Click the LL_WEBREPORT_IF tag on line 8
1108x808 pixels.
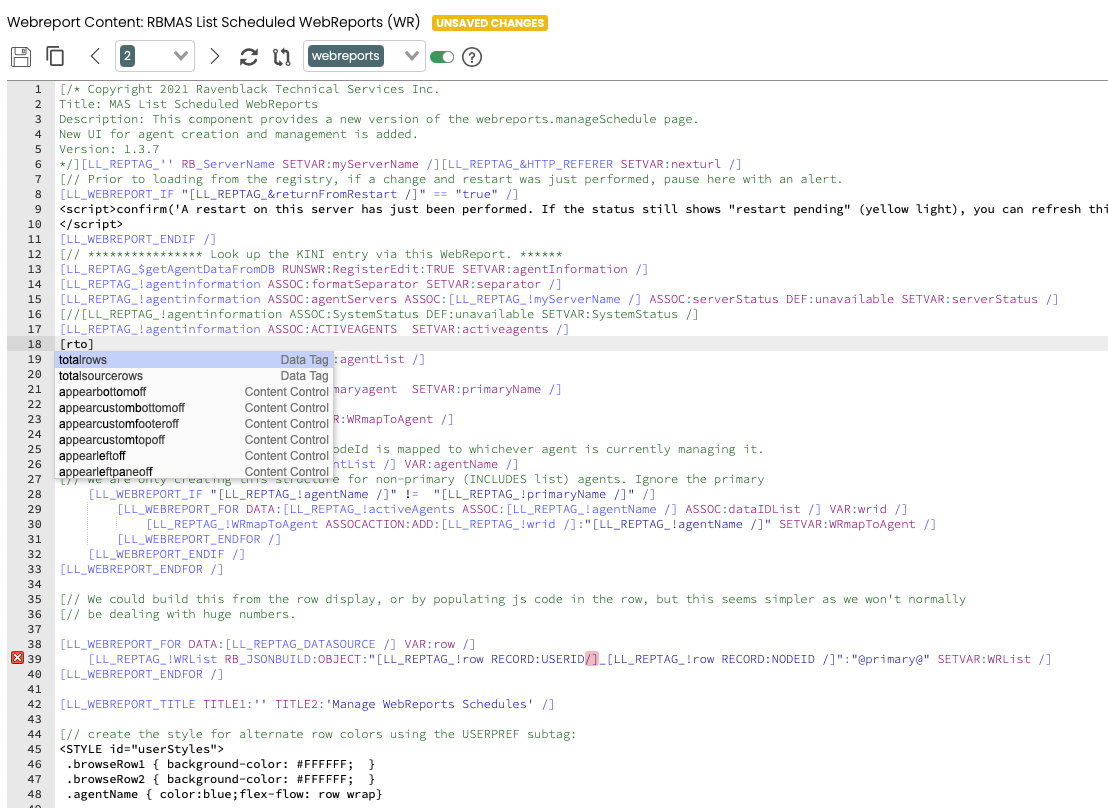click(x=289, y=194)
